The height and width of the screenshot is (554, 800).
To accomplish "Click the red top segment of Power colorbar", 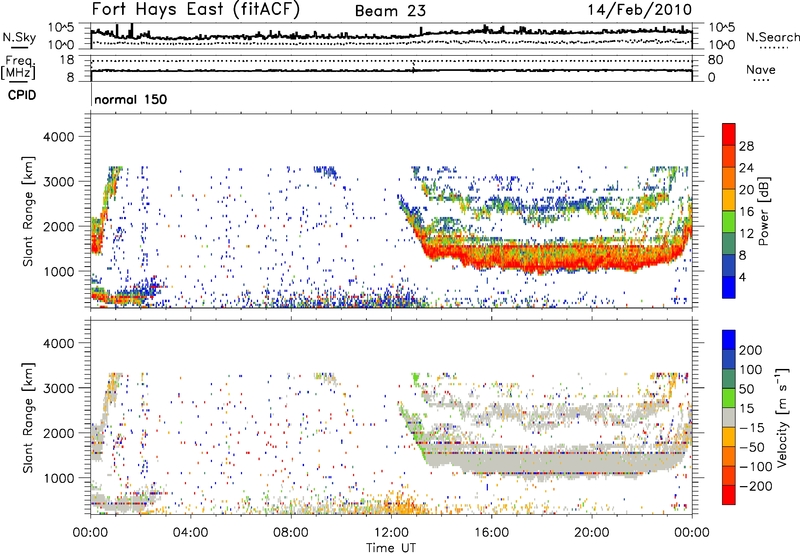I will click(x=729, y=134).
